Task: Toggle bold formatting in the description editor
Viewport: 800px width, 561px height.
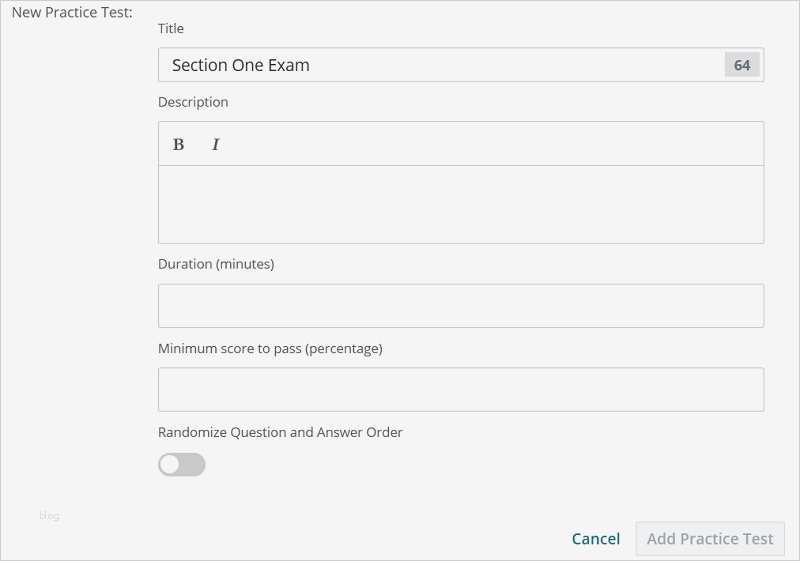Action: click(x=179, y=144)
